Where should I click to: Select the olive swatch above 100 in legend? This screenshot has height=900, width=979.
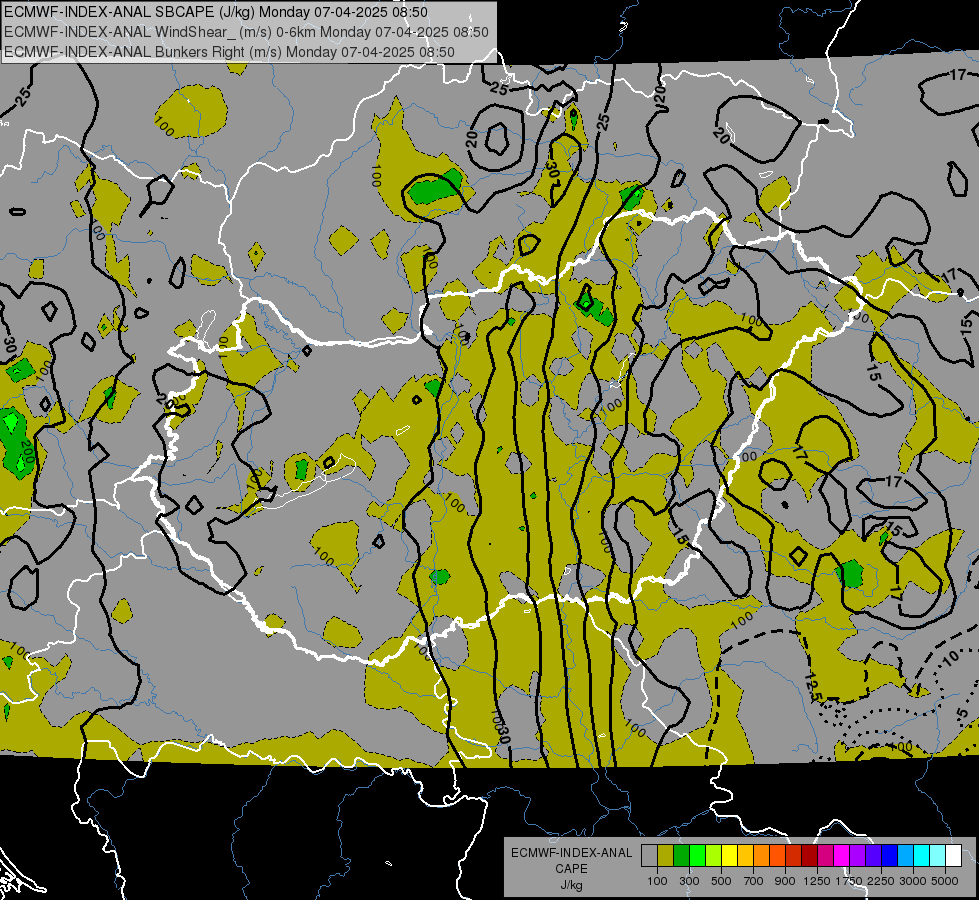[x=665, y=856]
